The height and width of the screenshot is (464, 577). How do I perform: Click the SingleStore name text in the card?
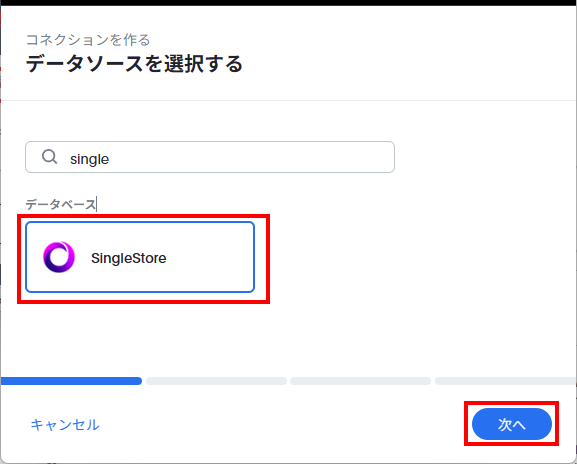point(128,258)
